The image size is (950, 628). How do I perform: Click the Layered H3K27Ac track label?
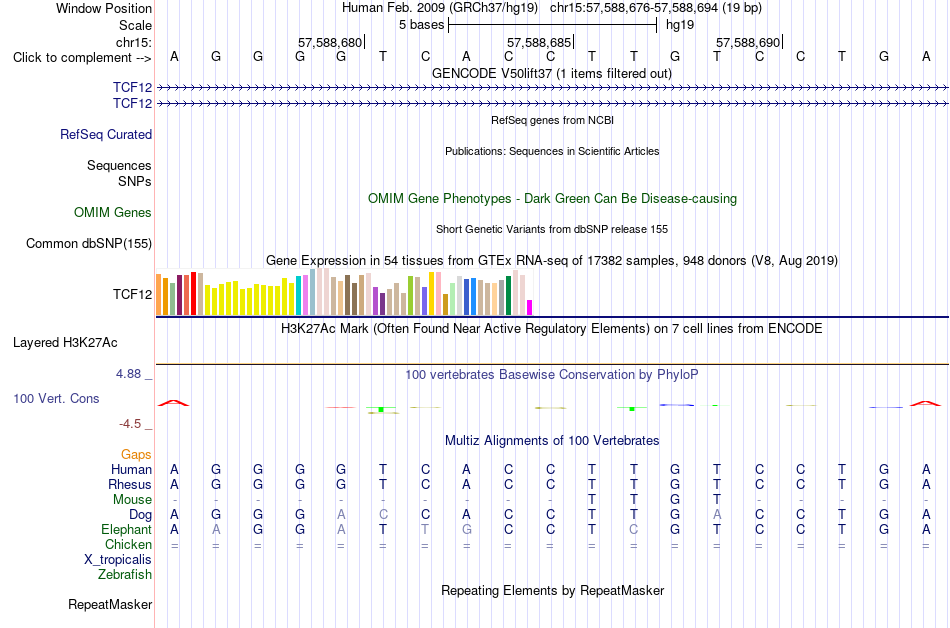(x=65, y=343)
